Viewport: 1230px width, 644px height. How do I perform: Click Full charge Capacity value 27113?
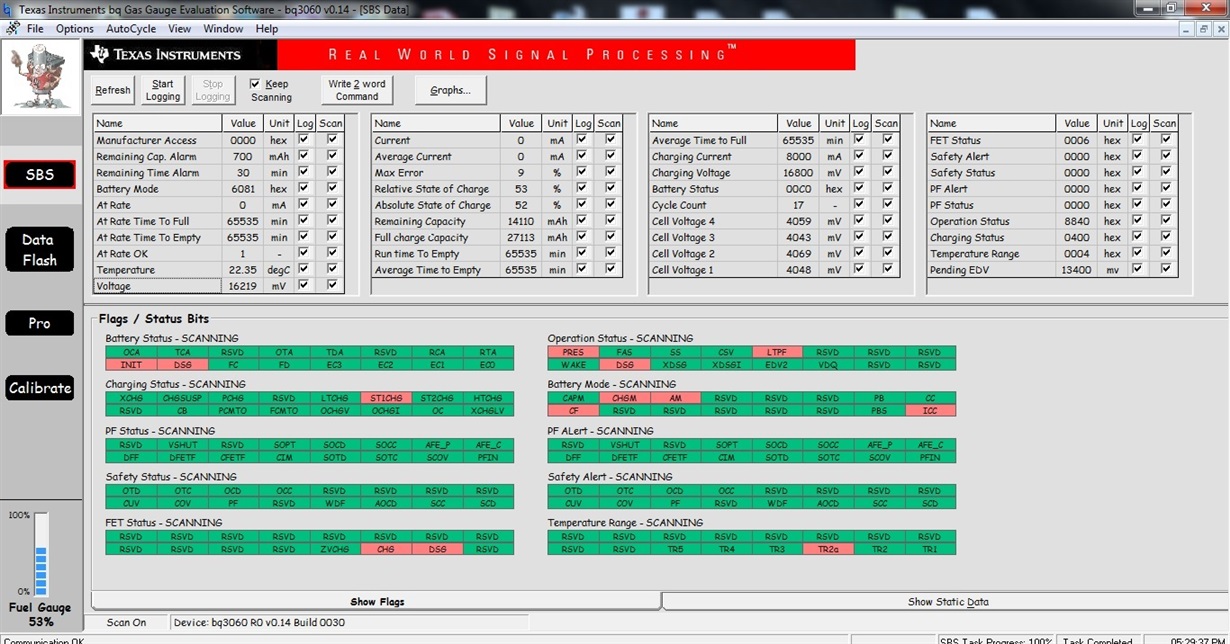521,237
